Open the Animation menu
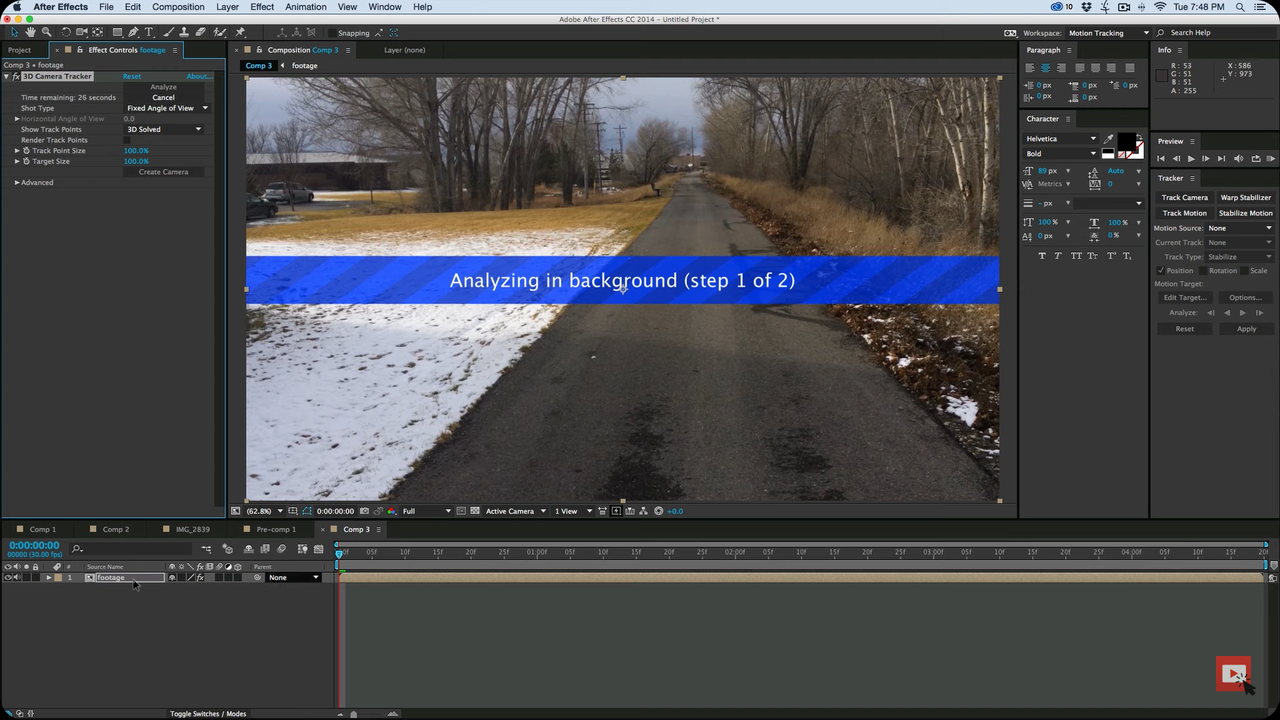The image size is (1280, 720). click(305, 7)
